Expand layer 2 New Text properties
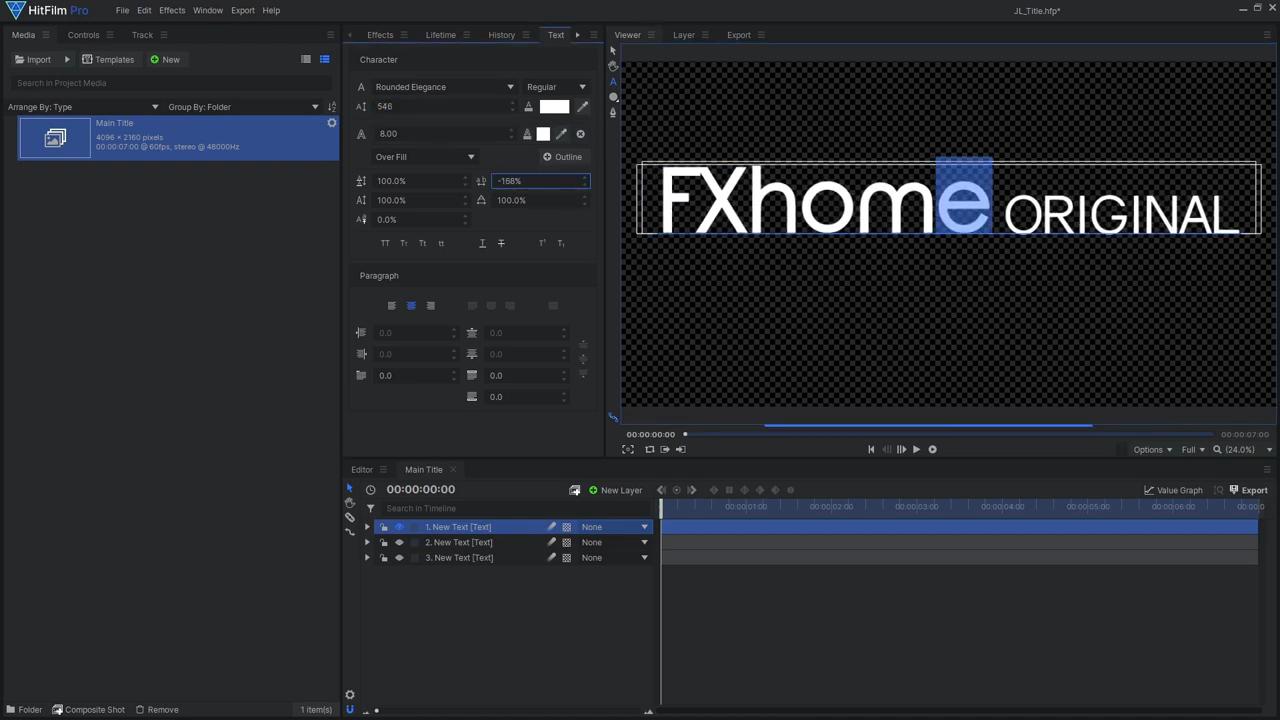This screenshot has width=1280, height=720. pyautogui.click(x=367, y=542)
